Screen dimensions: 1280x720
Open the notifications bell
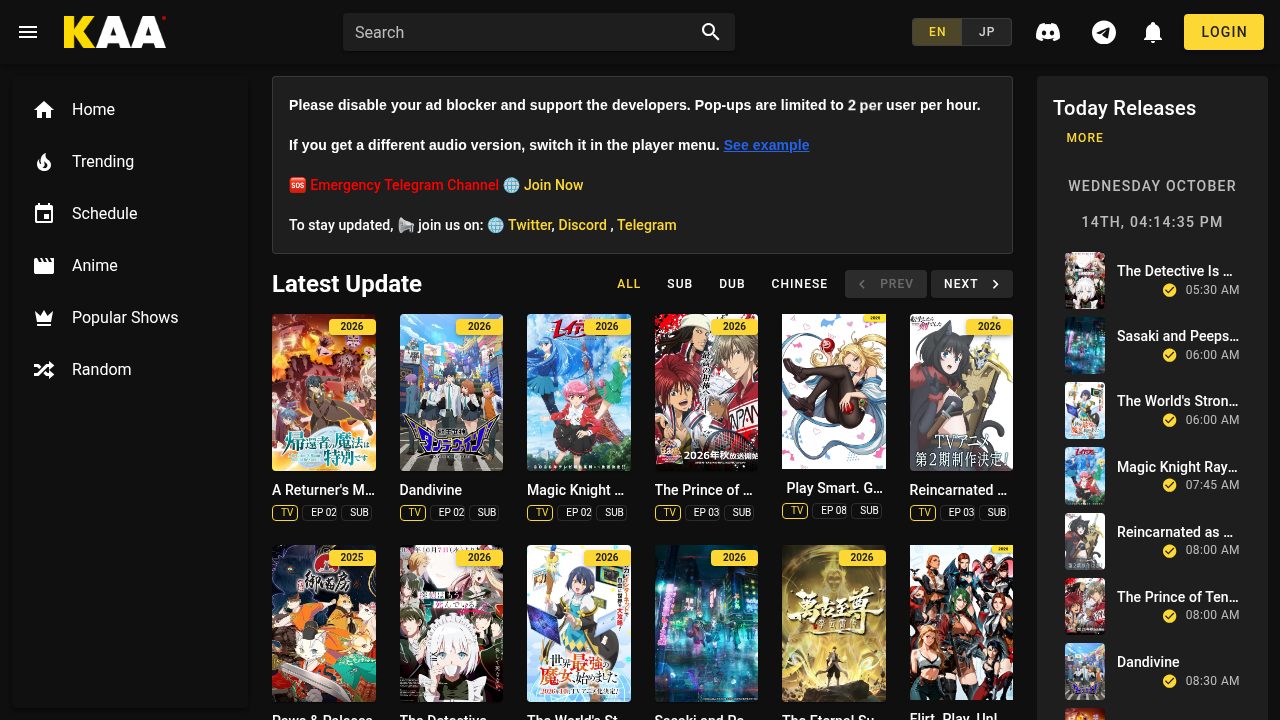[1153, 32]
